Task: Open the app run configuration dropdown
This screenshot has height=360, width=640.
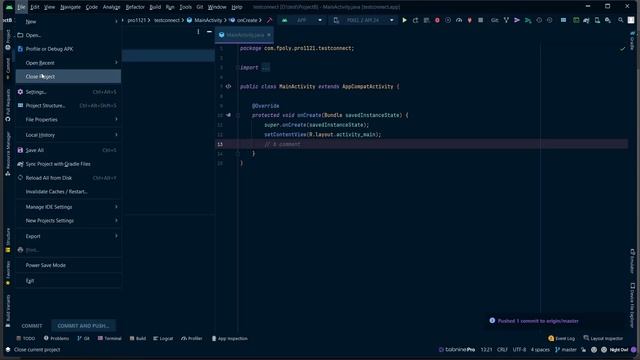Action: pos(302,20)
